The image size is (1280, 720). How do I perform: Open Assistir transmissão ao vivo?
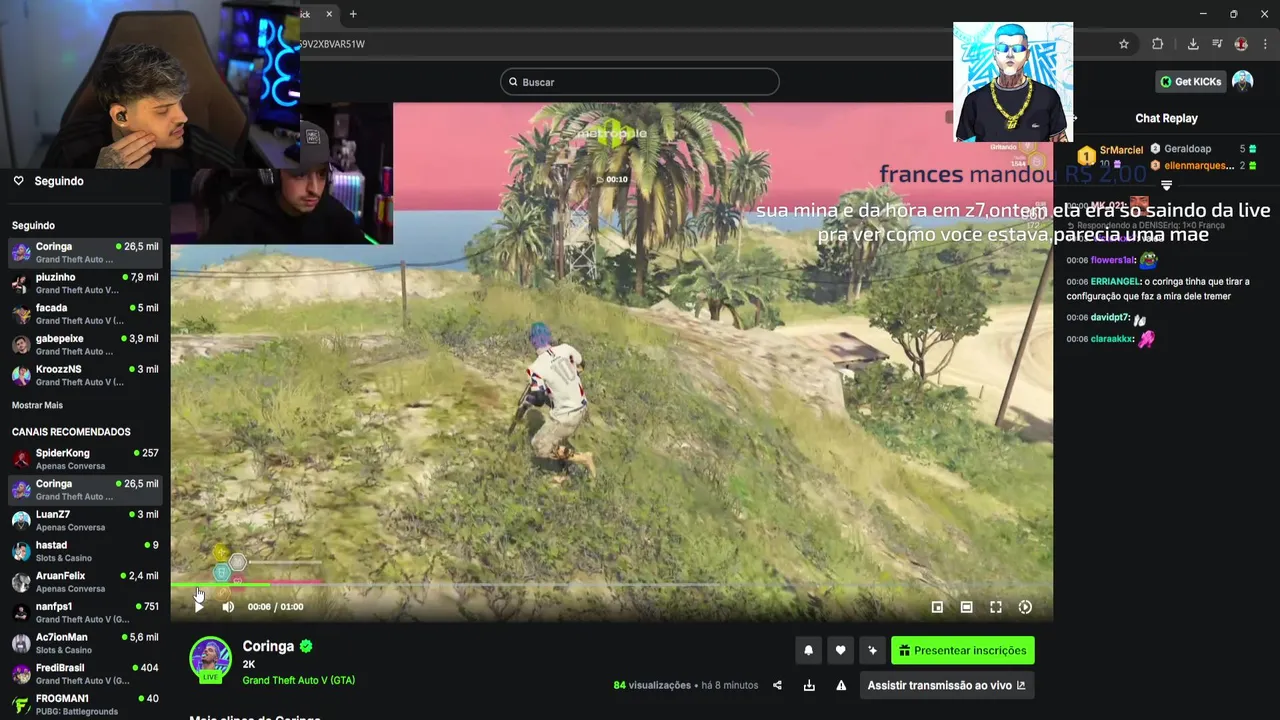[x=946, y=685]
